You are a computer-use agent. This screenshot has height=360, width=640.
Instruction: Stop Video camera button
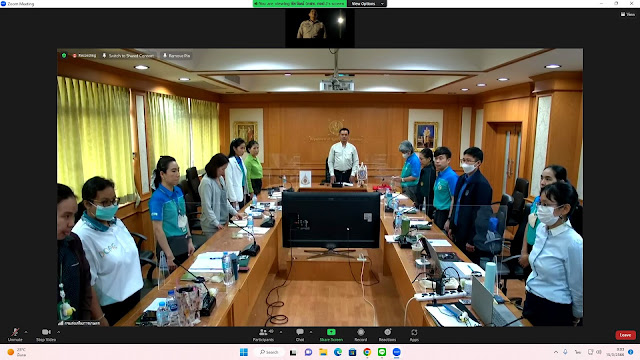tap(46, 334)
